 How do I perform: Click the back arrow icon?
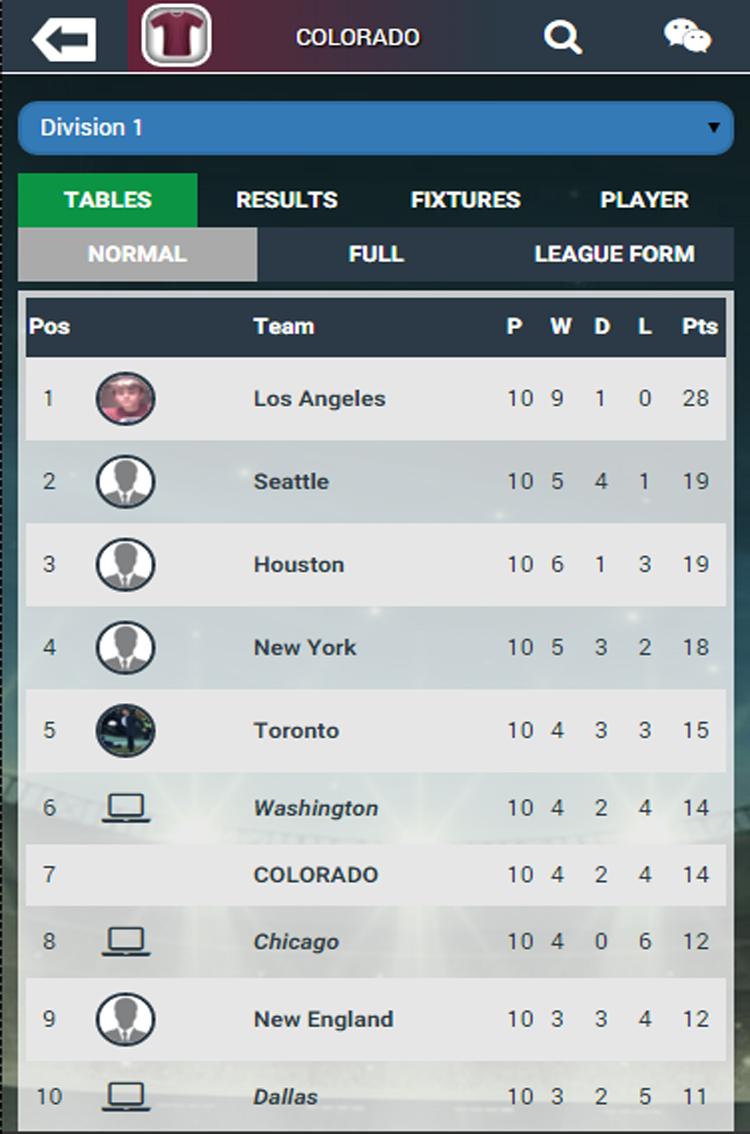(62, 36)
